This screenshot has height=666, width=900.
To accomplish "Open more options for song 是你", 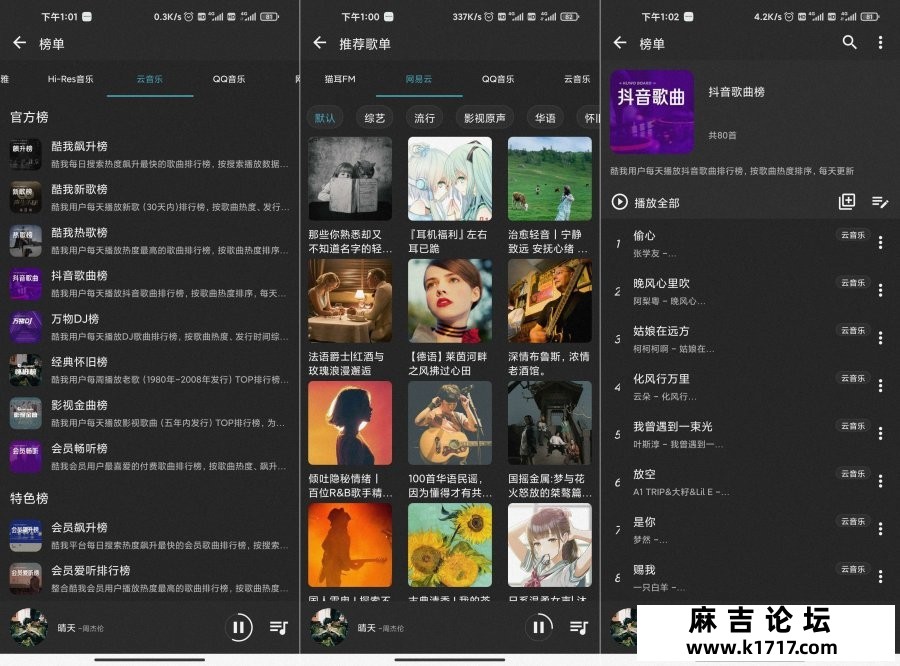I will pos(880,529).
